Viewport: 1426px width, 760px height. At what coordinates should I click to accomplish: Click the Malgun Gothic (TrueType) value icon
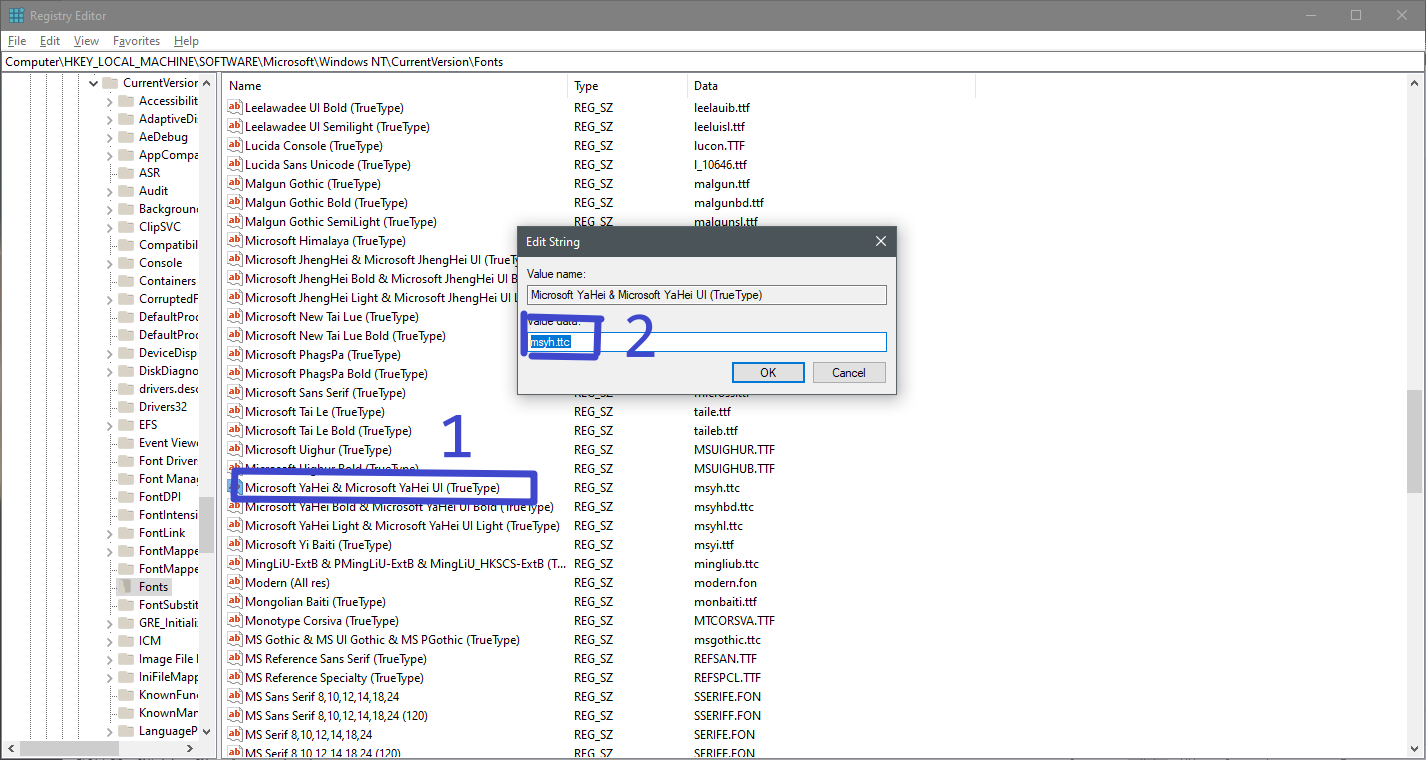pos(235,184)
